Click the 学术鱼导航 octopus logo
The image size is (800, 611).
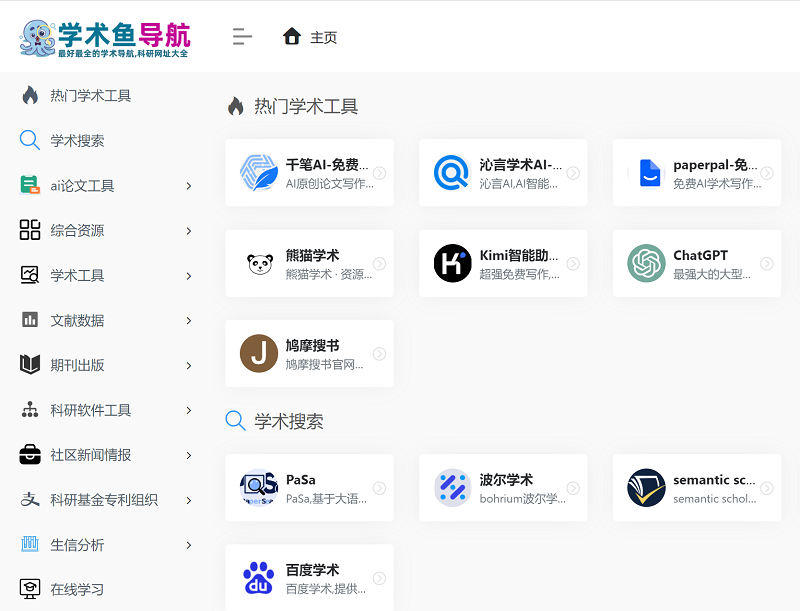(x=104, y=38)
